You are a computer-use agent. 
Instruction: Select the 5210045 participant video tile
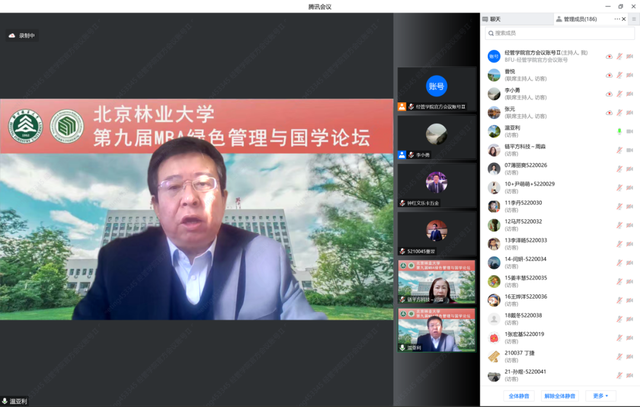coord(437,234)
